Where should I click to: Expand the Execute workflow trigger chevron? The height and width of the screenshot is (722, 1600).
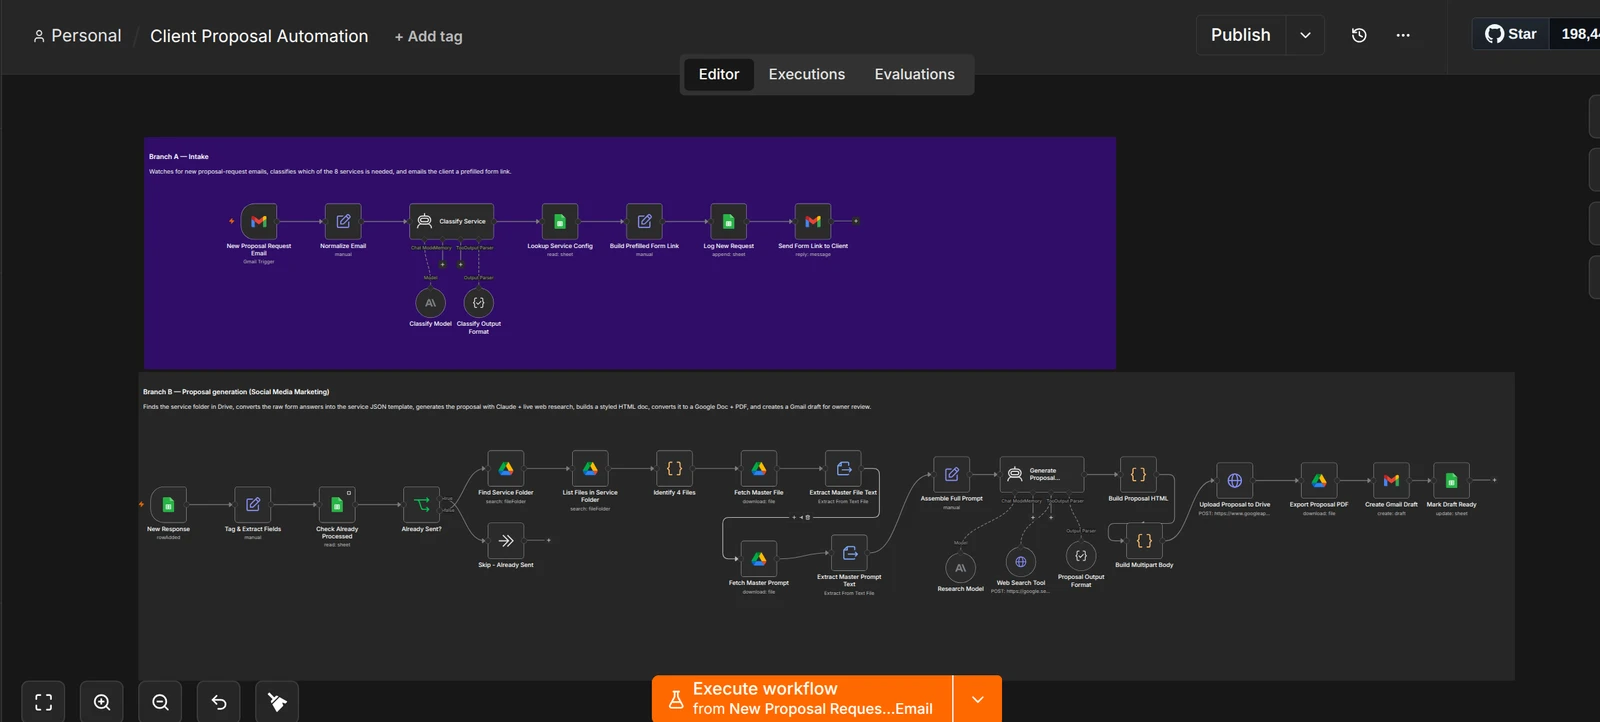click(x=978, y=699)
